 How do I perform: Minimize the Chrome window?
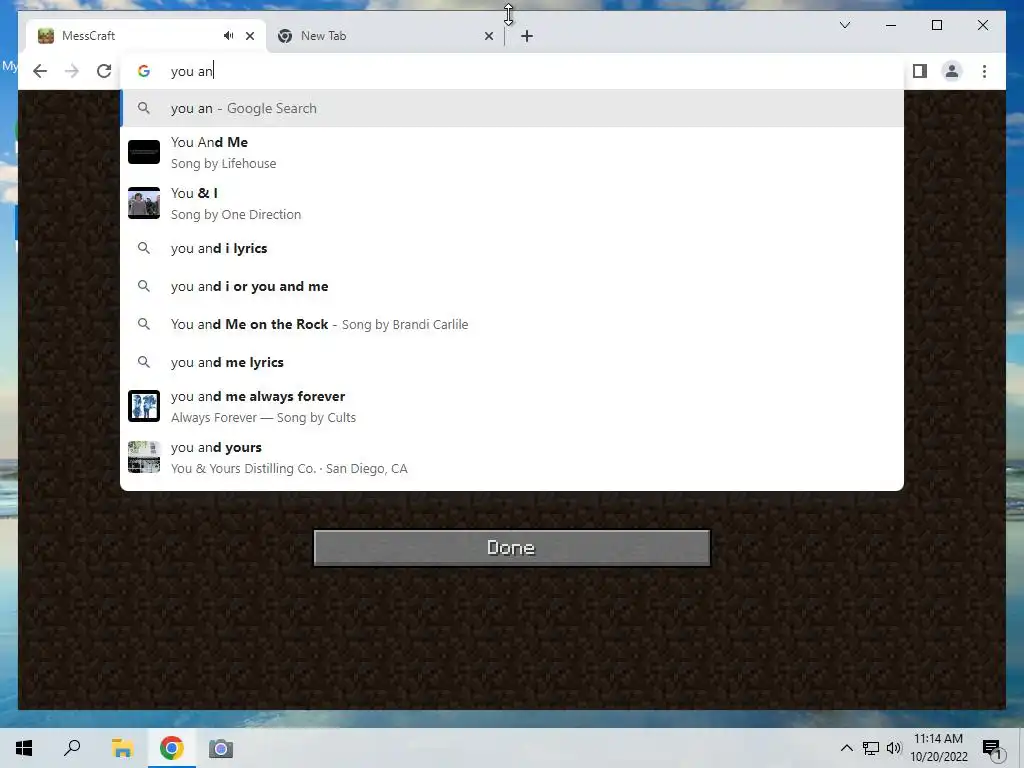click(891, 25)
